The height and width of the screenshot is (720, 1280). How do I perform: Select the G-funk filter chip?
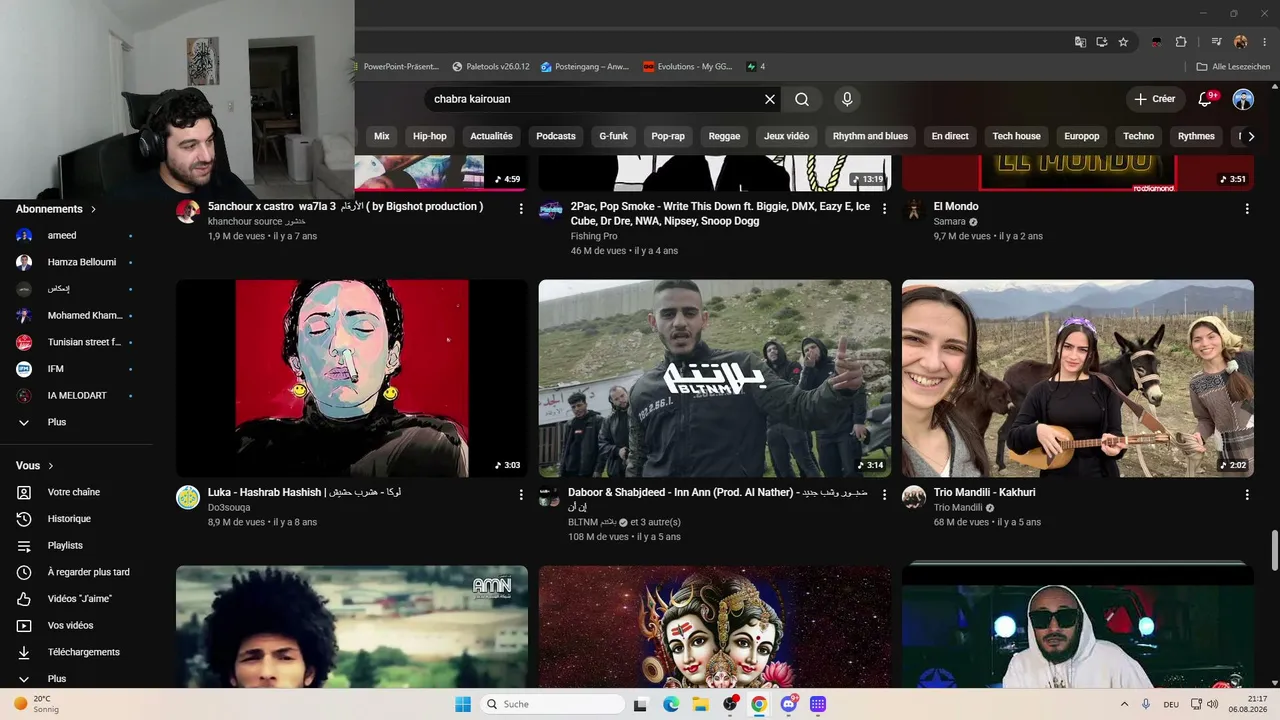[x=614, y=136]
